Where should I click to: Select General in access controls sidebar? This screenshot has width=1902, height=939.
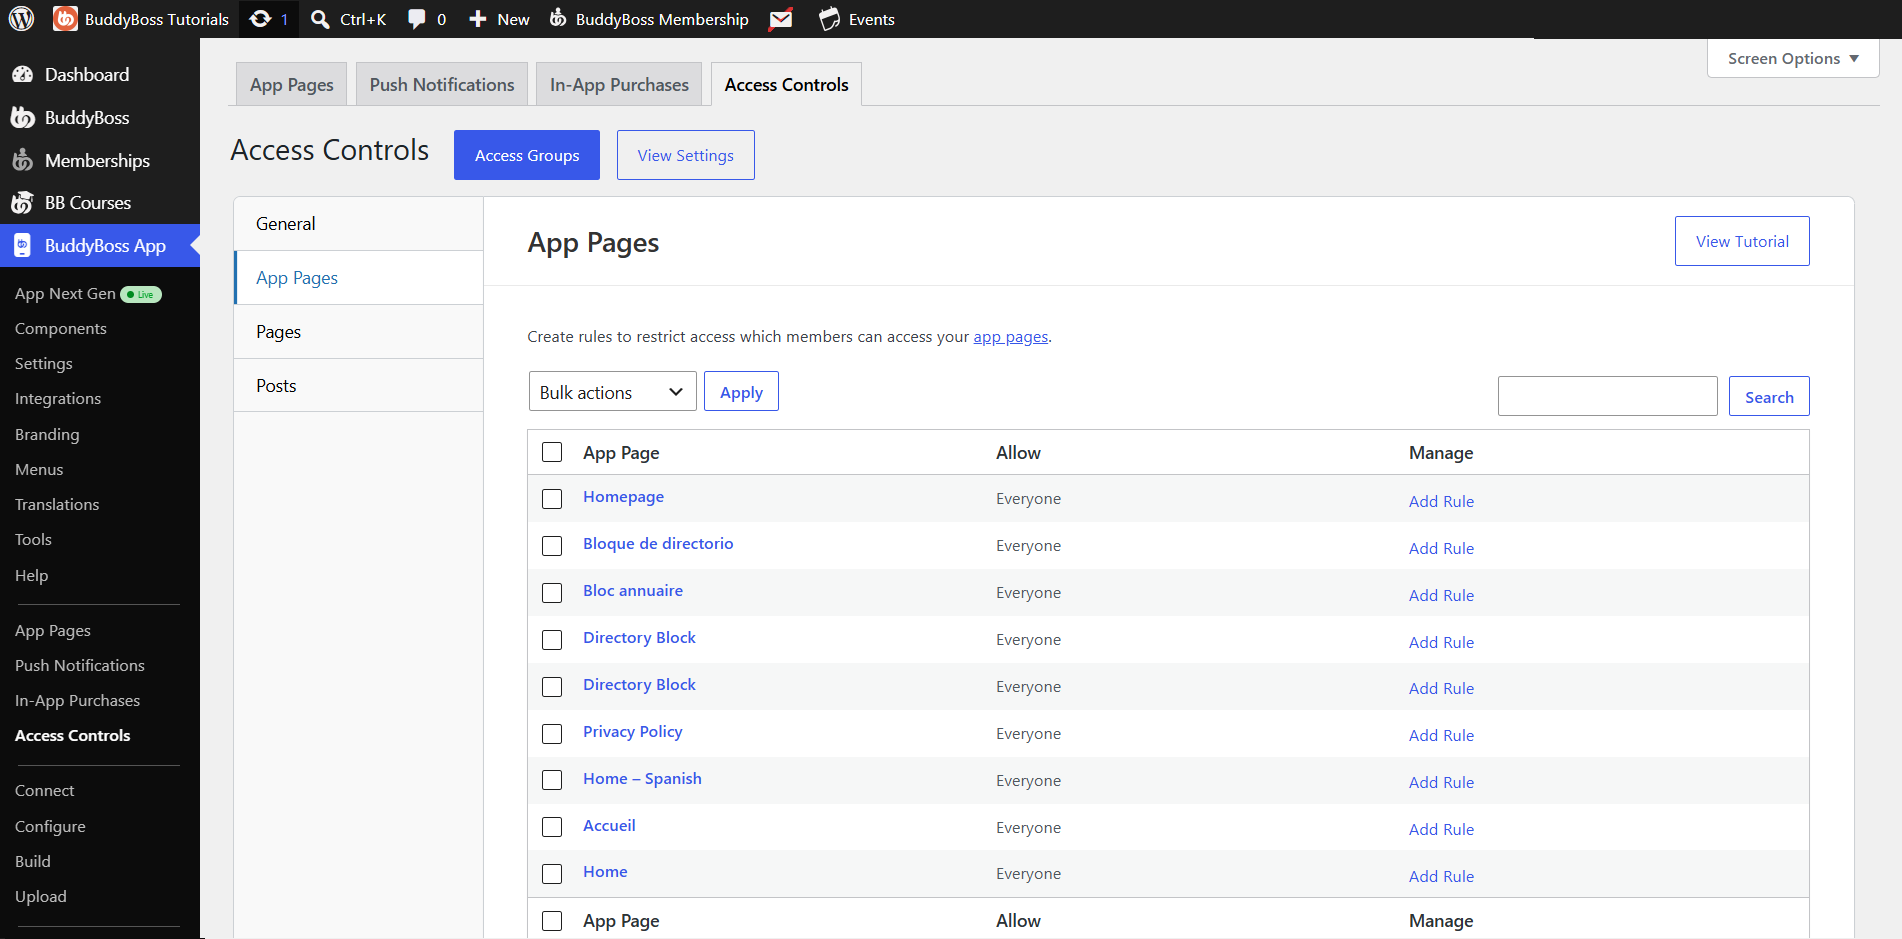[x=359, y=224]
